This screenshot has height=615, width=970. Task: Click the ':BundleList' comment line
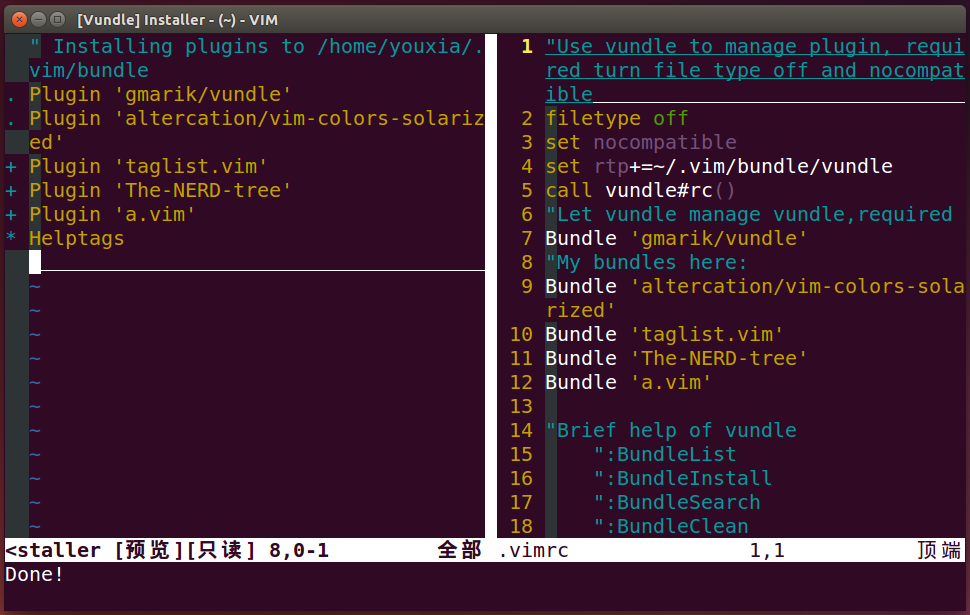pos(665,455)
